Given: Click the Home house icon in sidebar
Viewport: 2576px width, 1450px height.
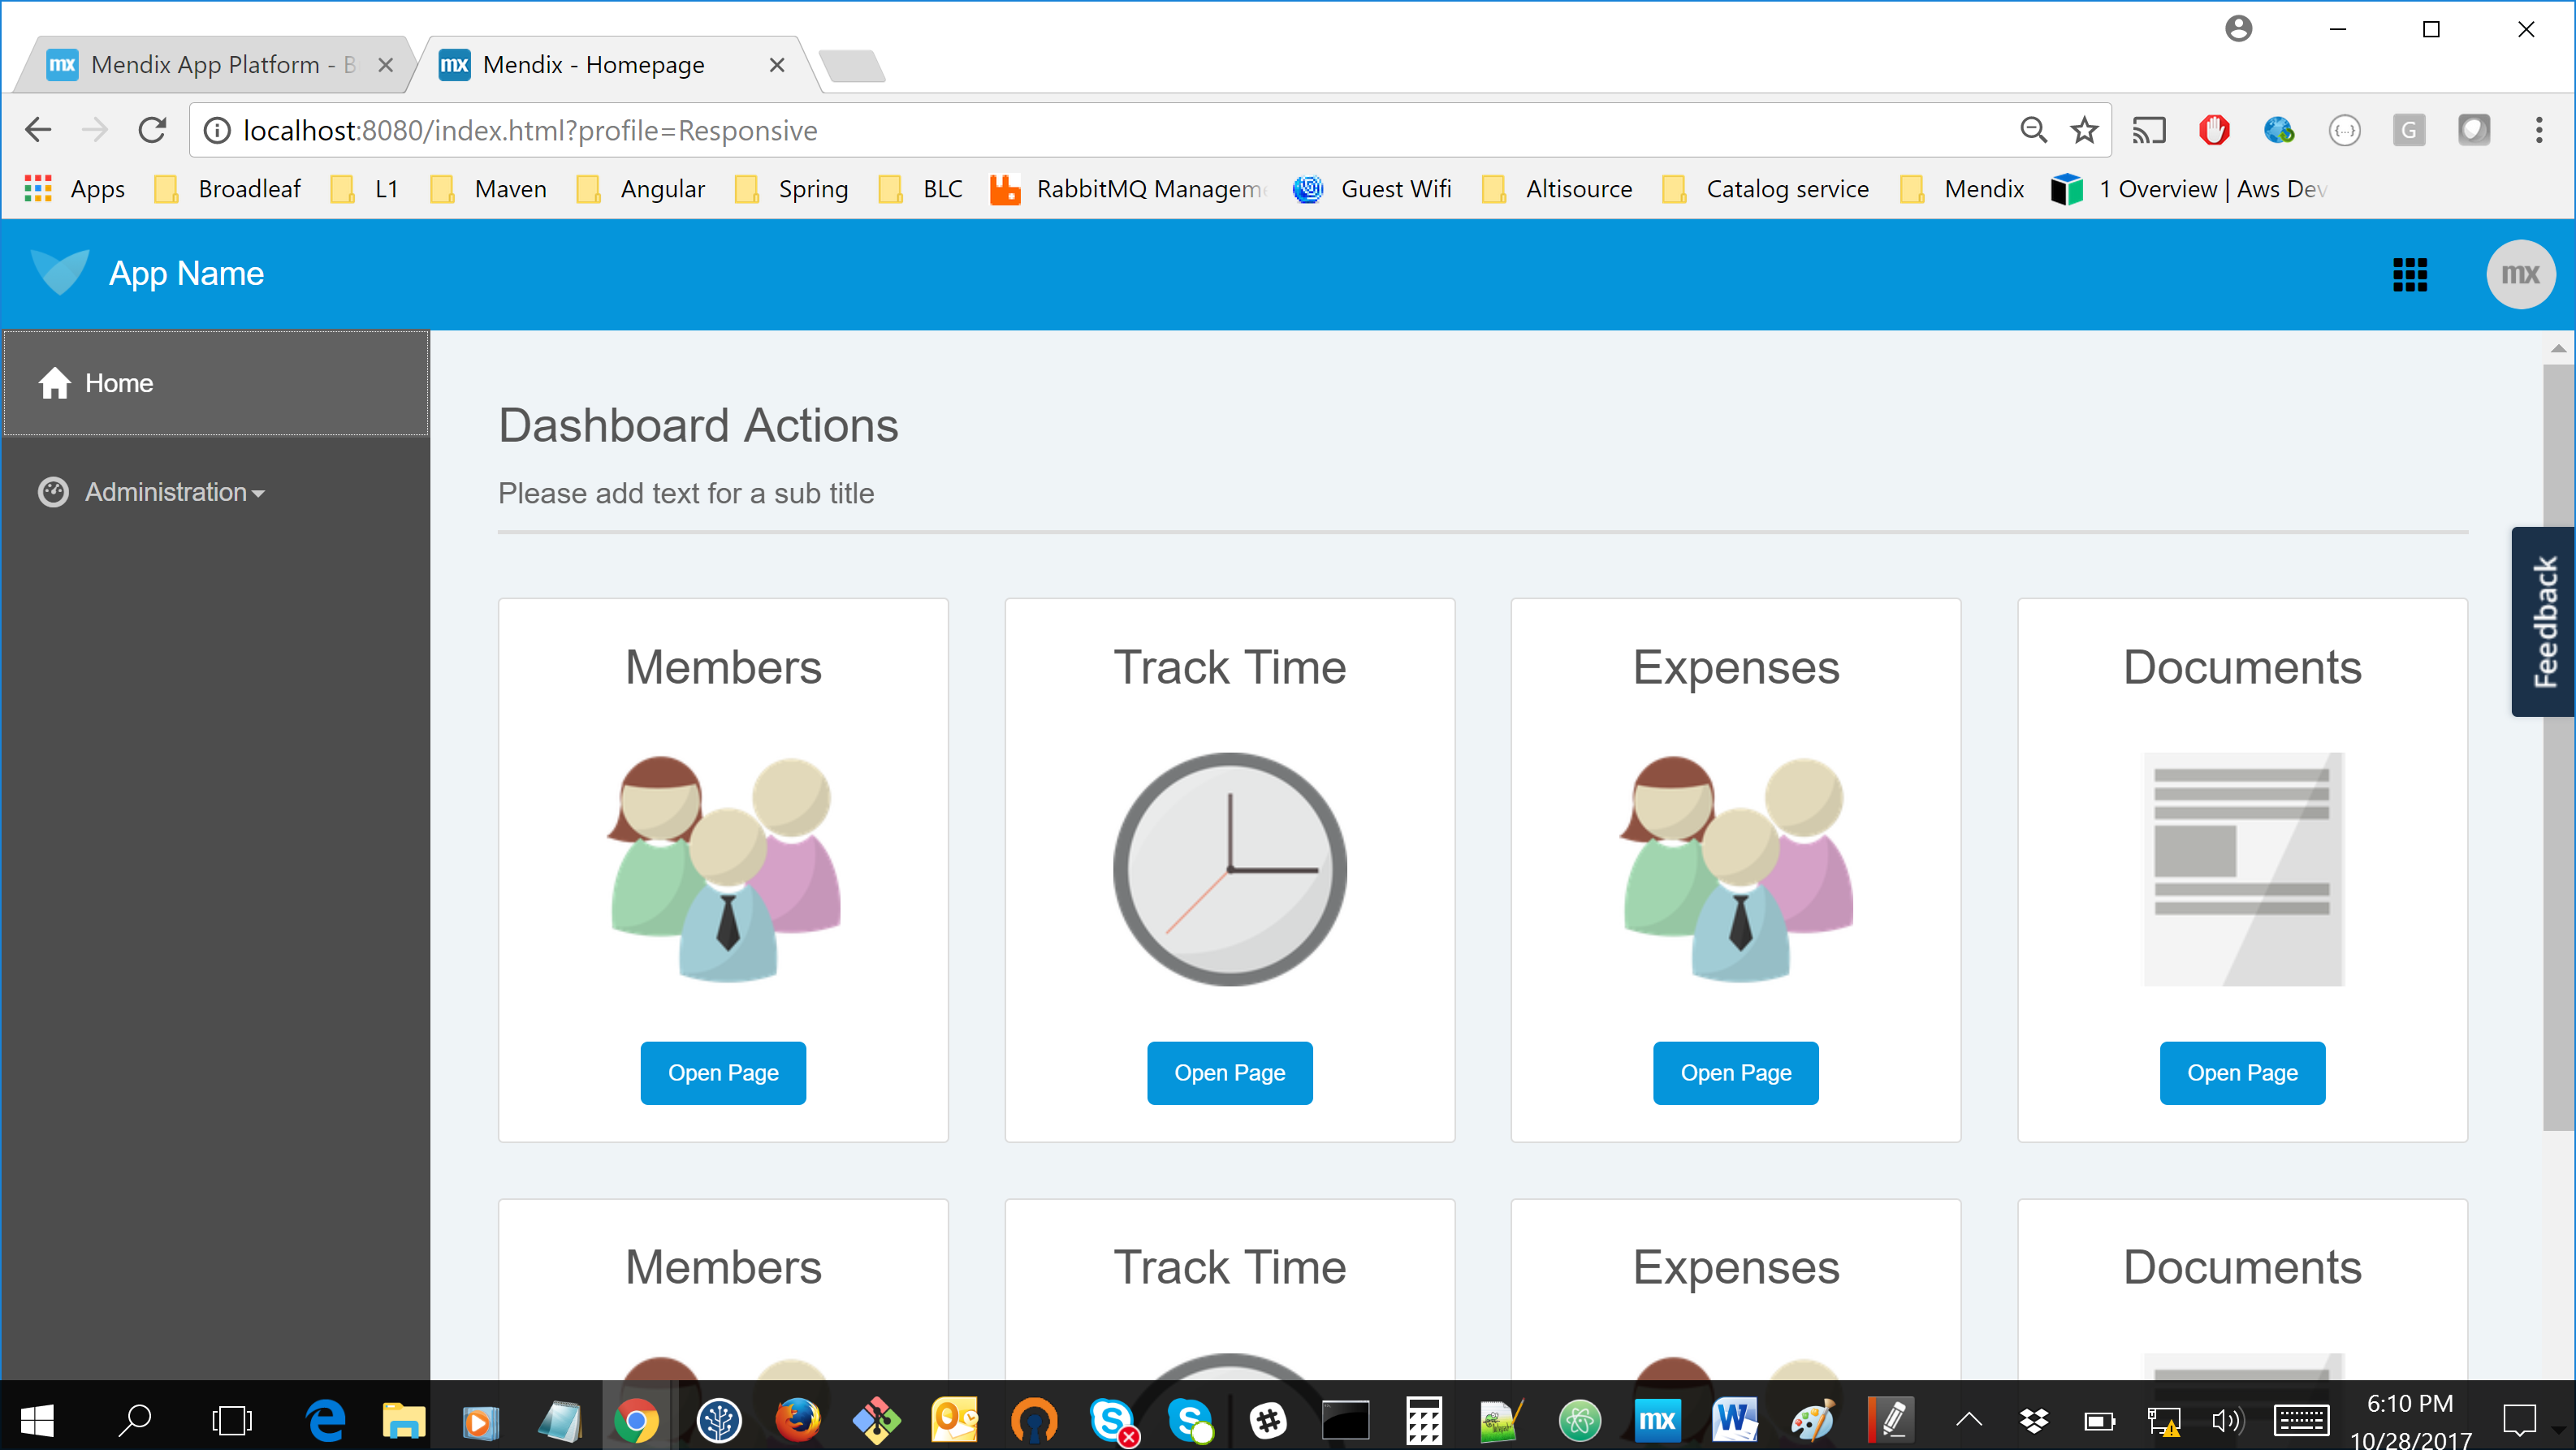Looking at the screenshot, I should point(54,383).
